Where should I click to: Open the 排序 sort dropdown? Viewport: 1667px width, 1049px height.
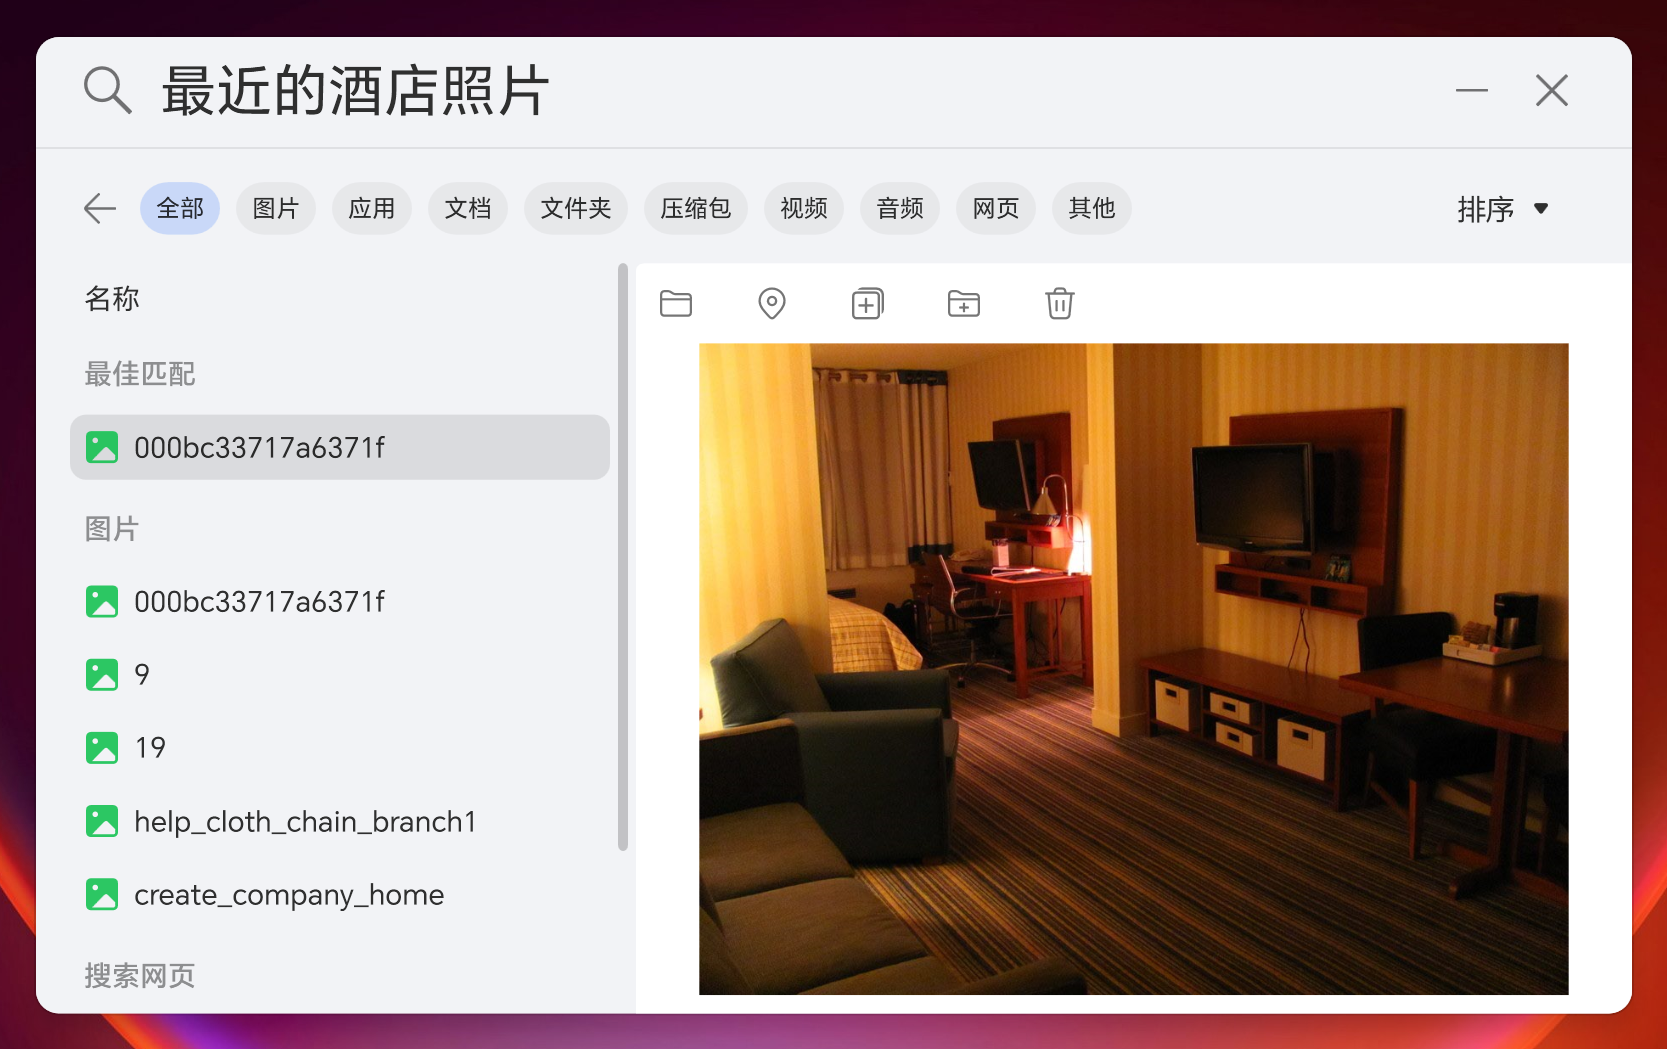tap(1503, 209)
